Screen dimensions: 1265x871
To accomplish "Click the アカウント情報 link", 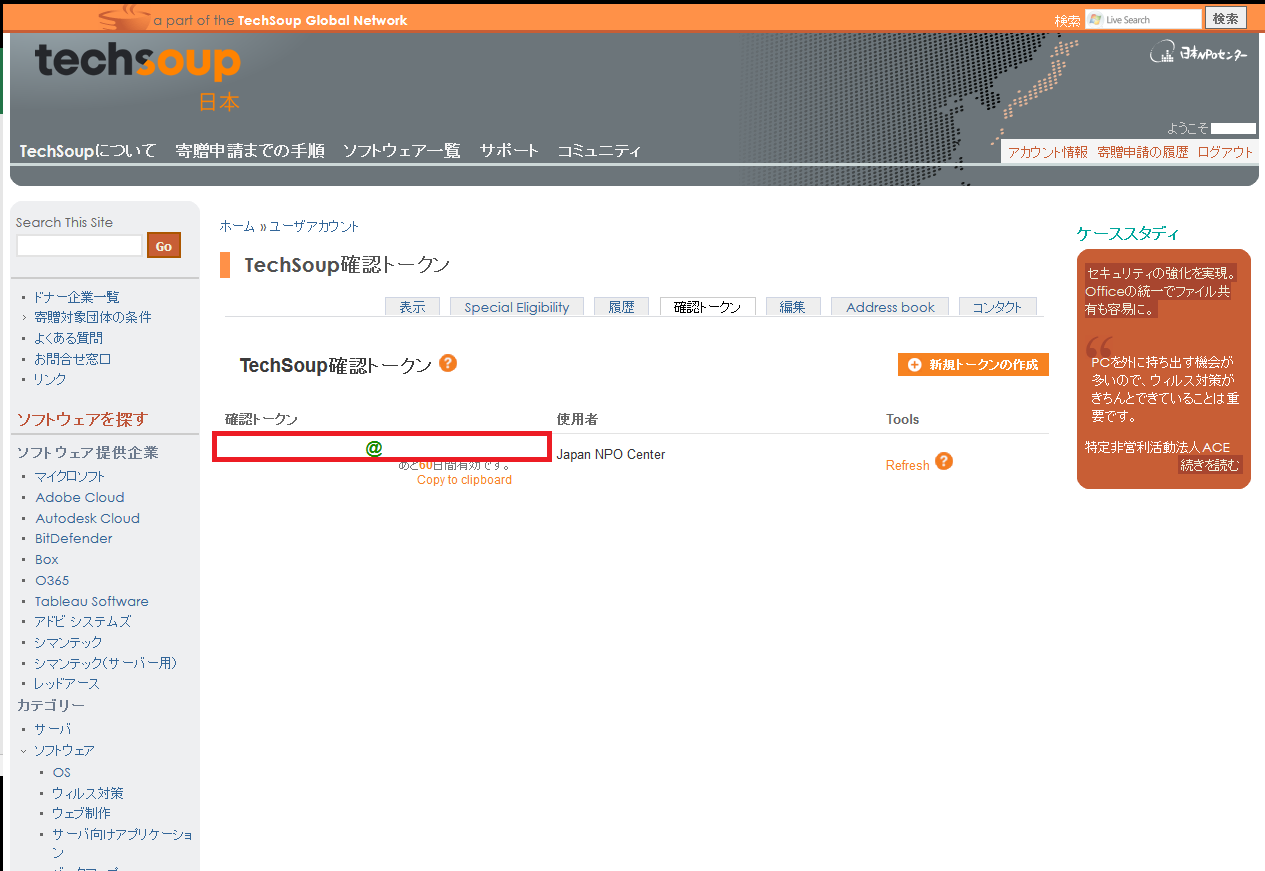I will [1047, 152].
